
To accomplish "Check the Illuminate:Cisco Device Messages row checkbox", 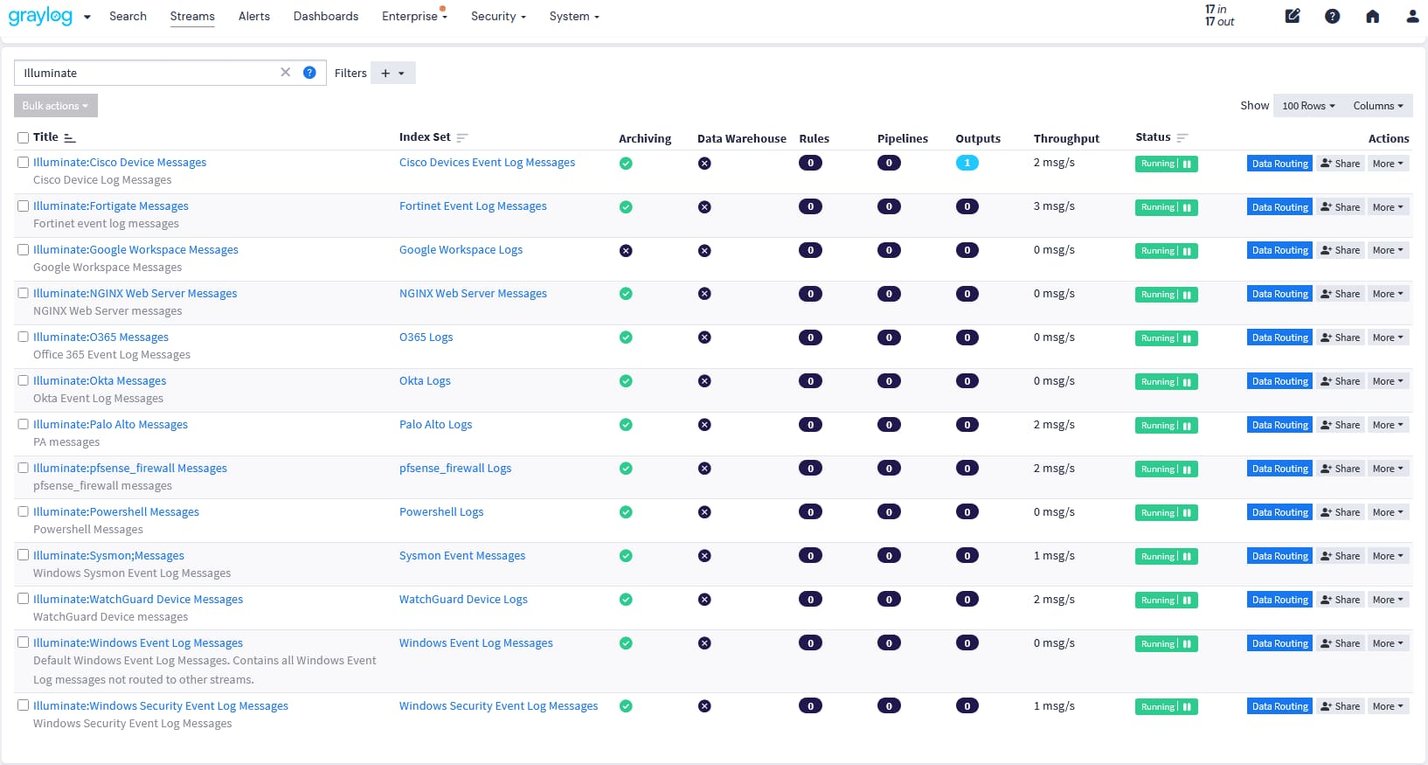I will (23, 162).
